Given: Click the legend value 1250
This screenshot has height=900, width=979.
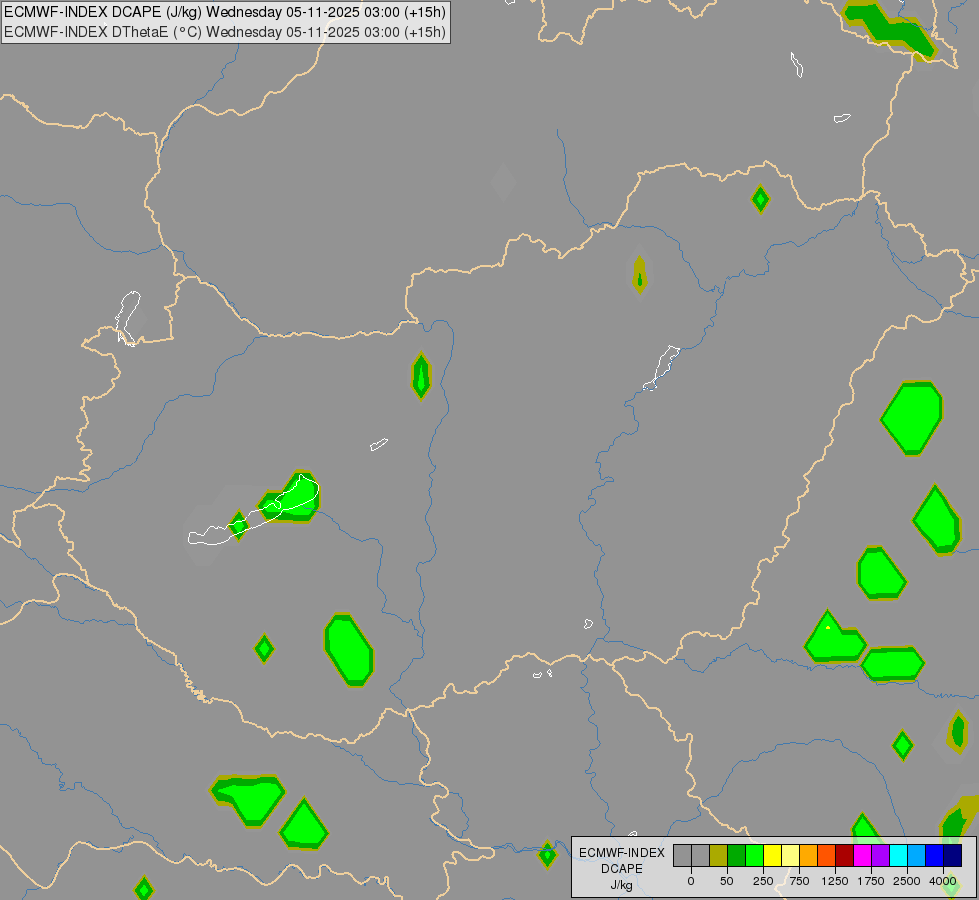Looking at the screenshot, I should [835, 881].
